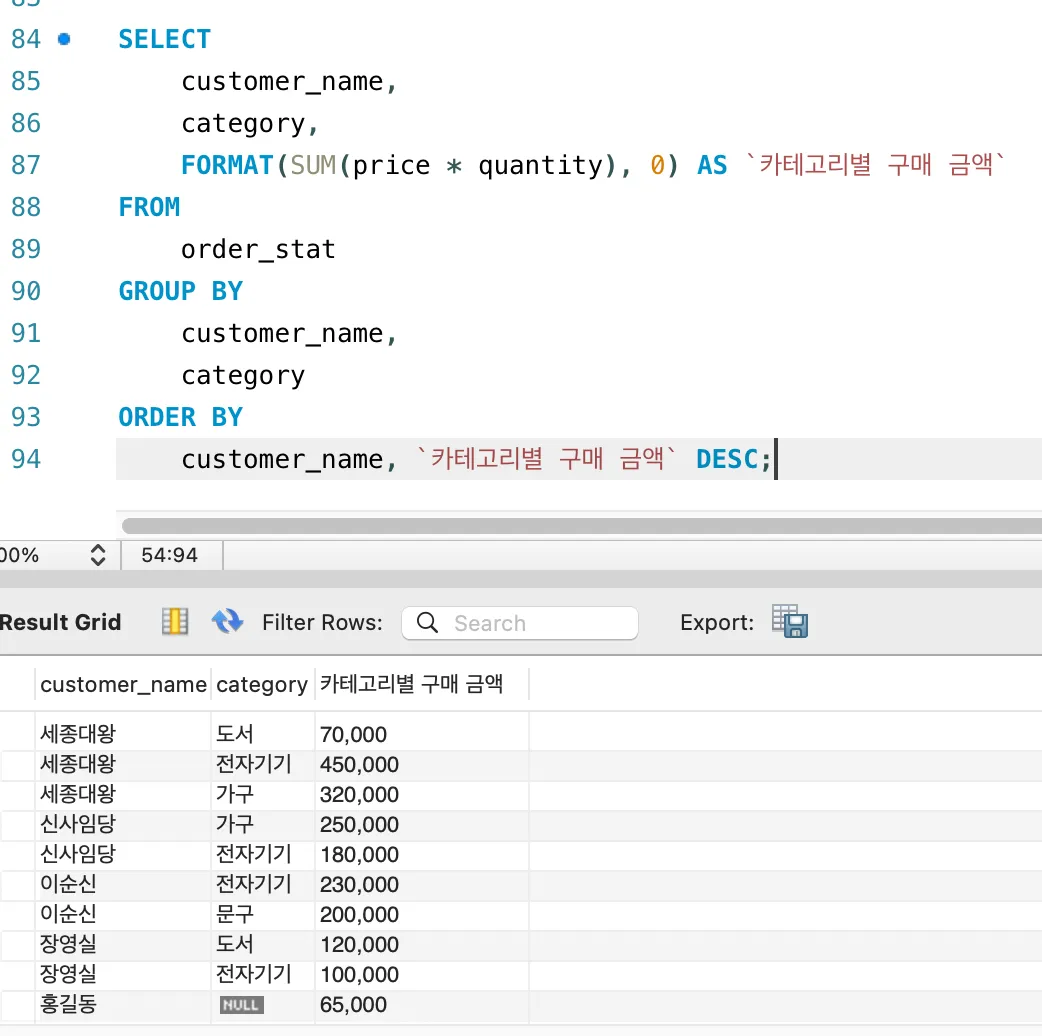
Task: Click the blue statement marker on line 84
Action: (x=64, y=39)
